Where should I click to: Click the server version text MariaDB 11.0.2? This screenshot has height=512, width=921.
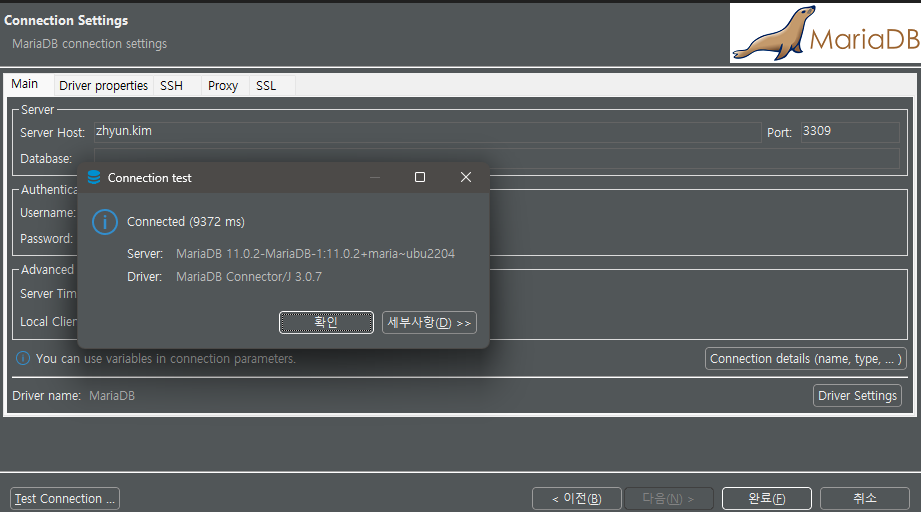coord(315,254)
